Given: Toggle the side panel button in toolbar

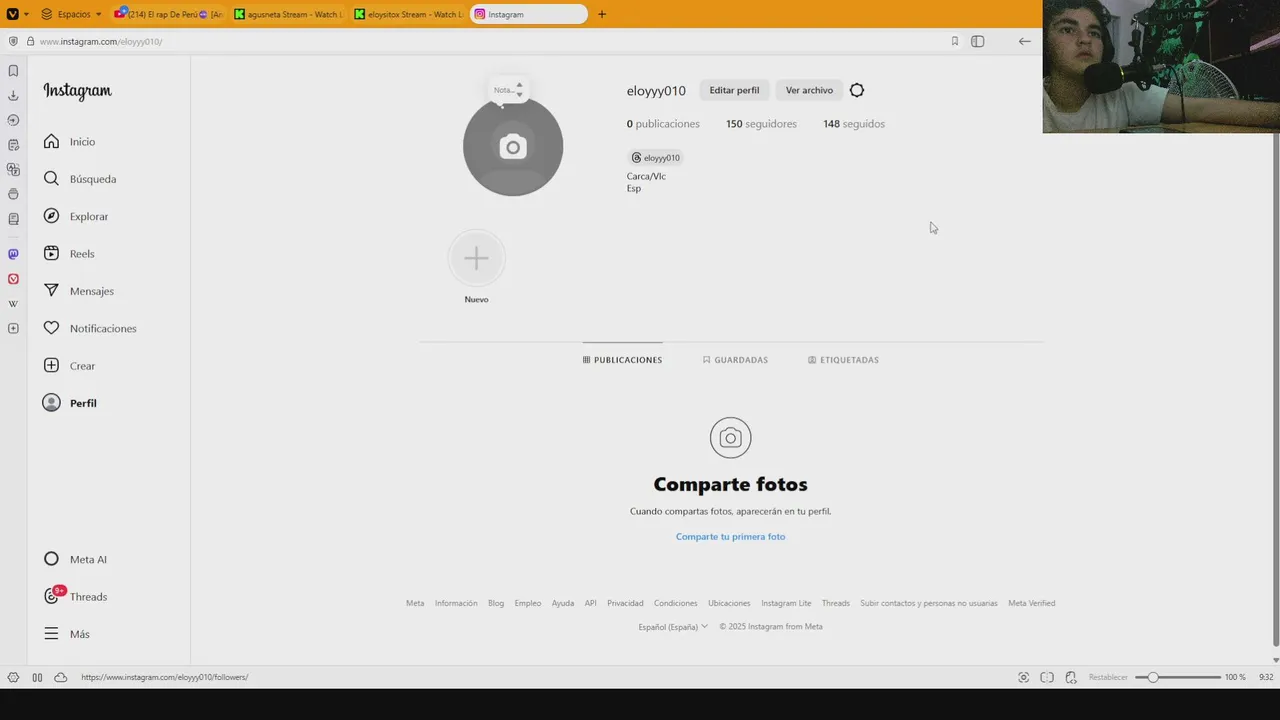Looking at the screenshot, I should pos(978,41).
